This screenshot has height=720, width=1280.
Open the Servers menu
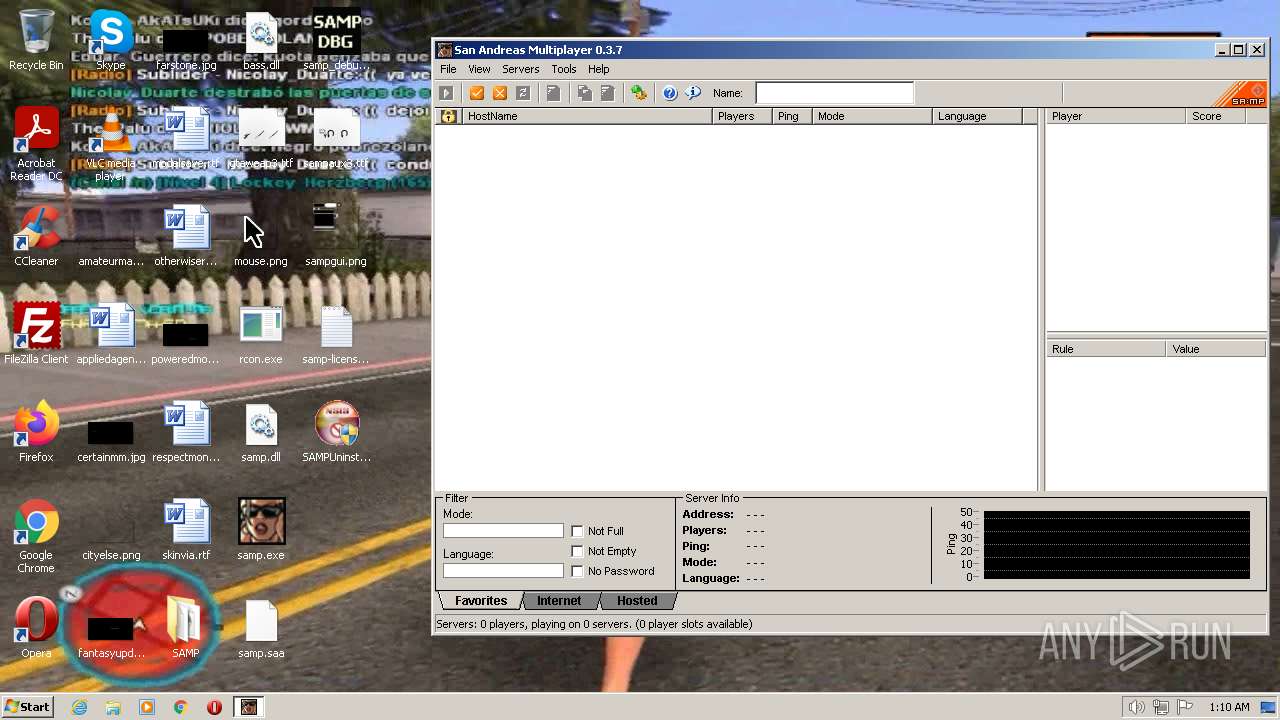point(520,69)
